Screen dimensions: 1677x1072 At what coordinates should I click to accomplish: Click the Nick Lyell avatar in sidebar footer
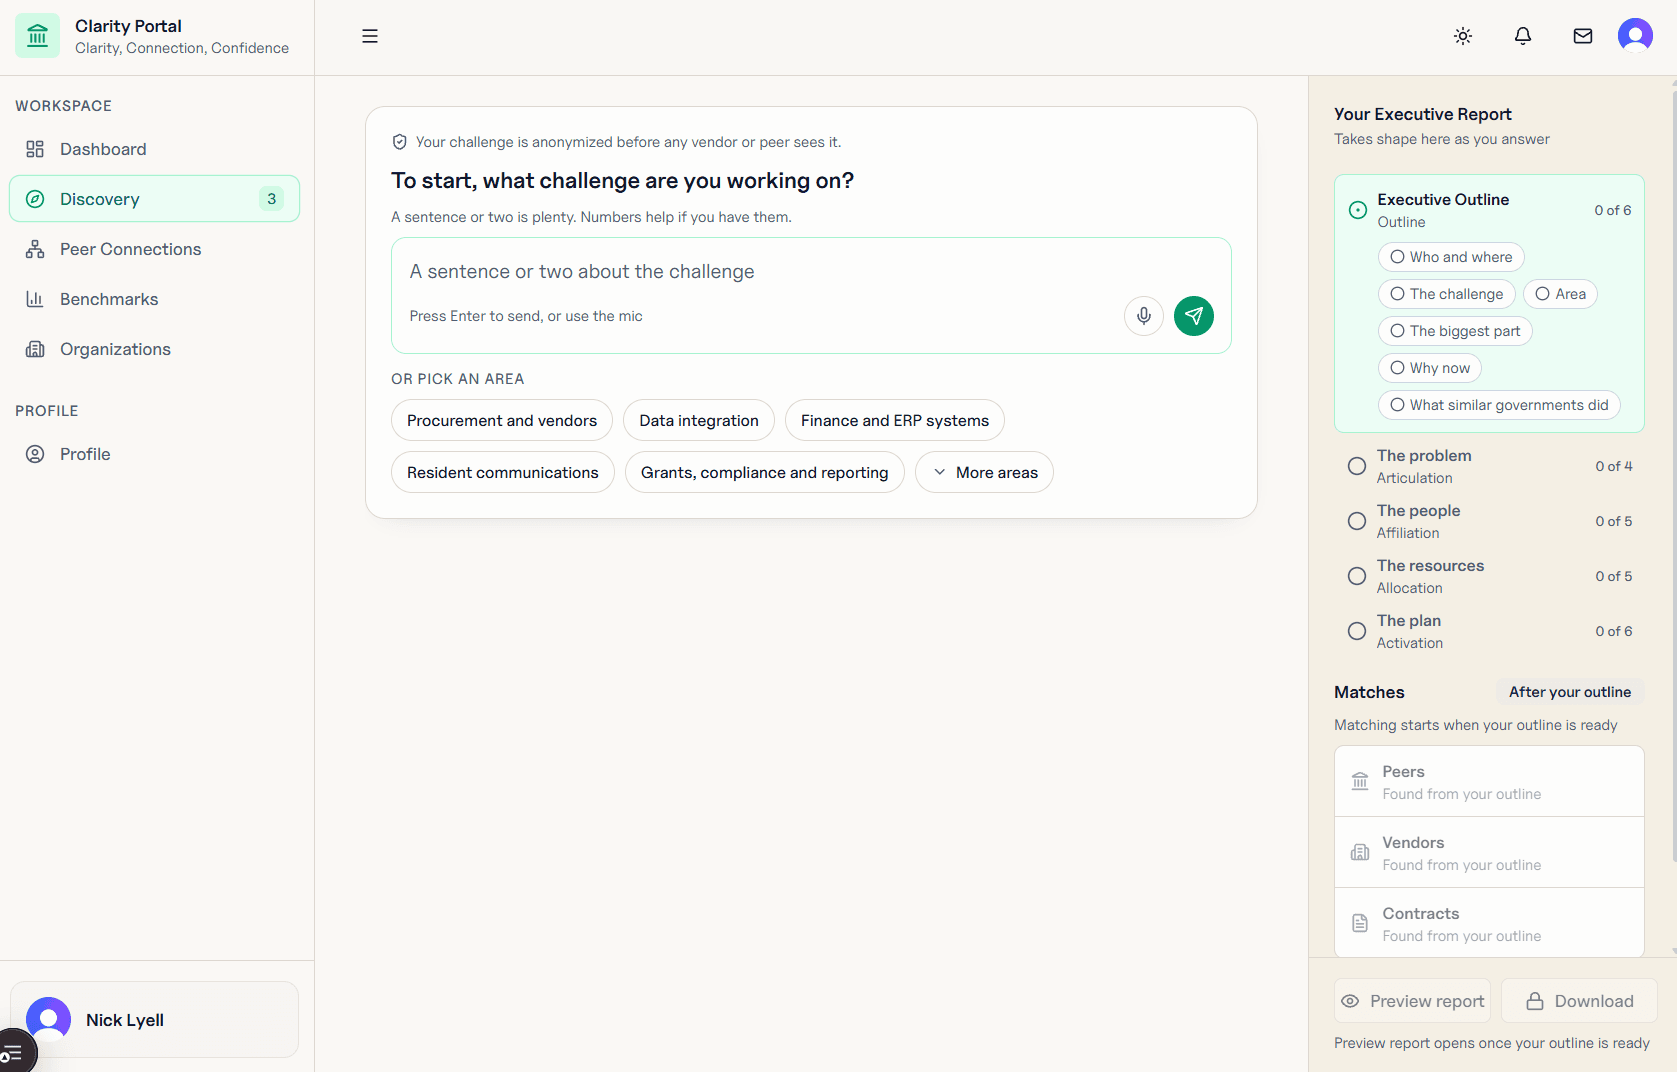click(x=48, y=1019)
